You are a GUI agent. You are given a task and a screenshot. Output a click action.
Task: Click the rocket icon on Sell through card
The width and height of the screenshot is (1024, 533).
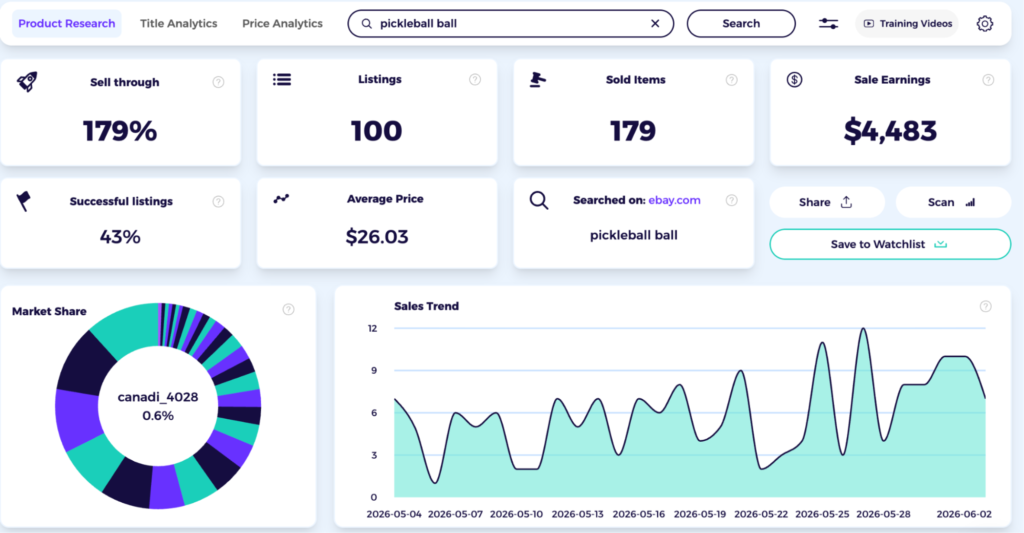(27, 82)
